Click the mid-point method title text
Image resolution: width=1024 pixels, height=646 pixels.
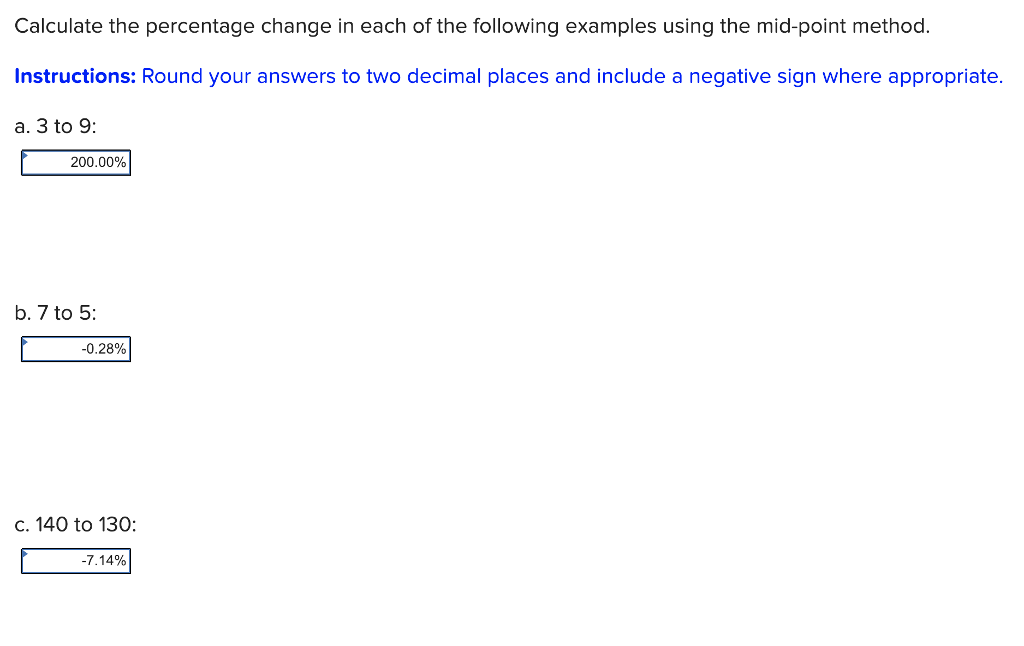(470, 26)
